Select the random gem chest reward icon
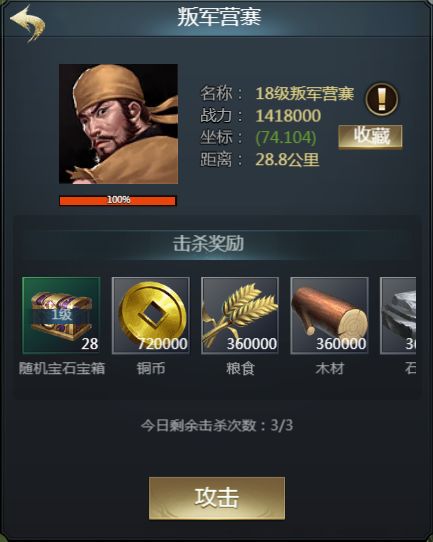 (x=61, y=315)
